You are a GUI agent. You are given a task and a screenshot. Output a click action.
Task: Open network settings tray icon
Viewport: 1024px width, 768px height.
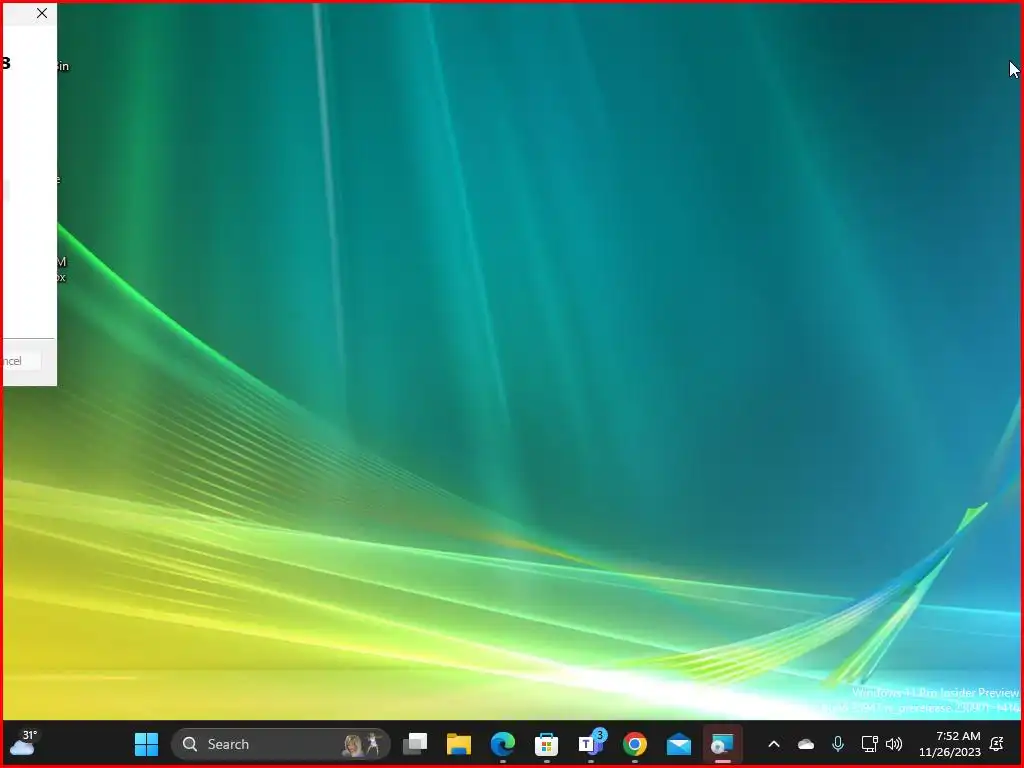[869, 744]
